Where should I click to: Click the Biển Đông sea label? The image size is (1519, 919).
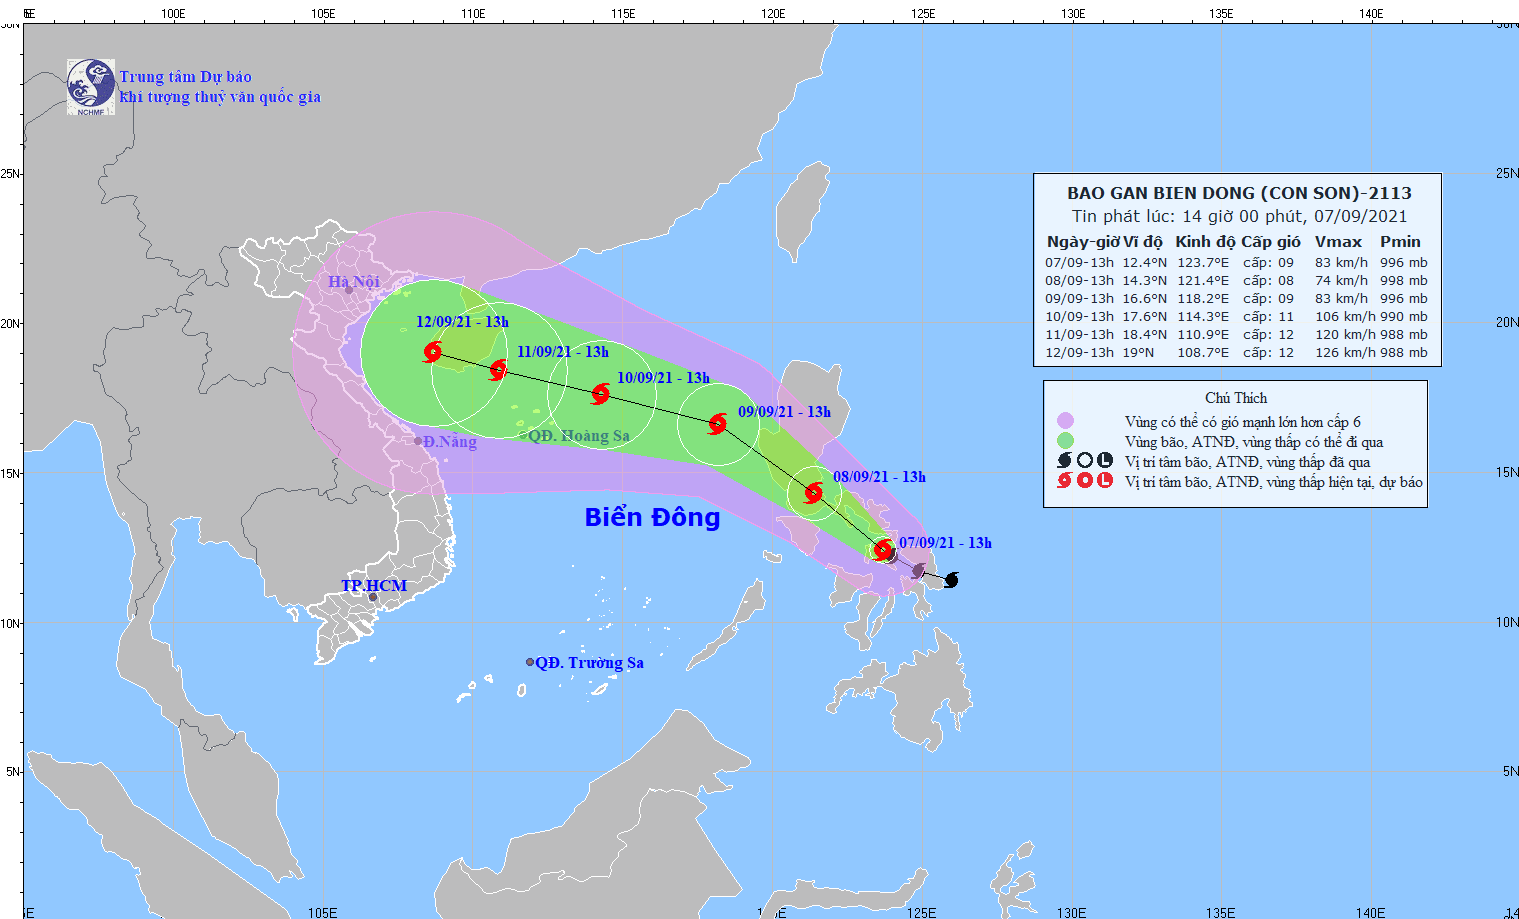(x=652, y=517)
